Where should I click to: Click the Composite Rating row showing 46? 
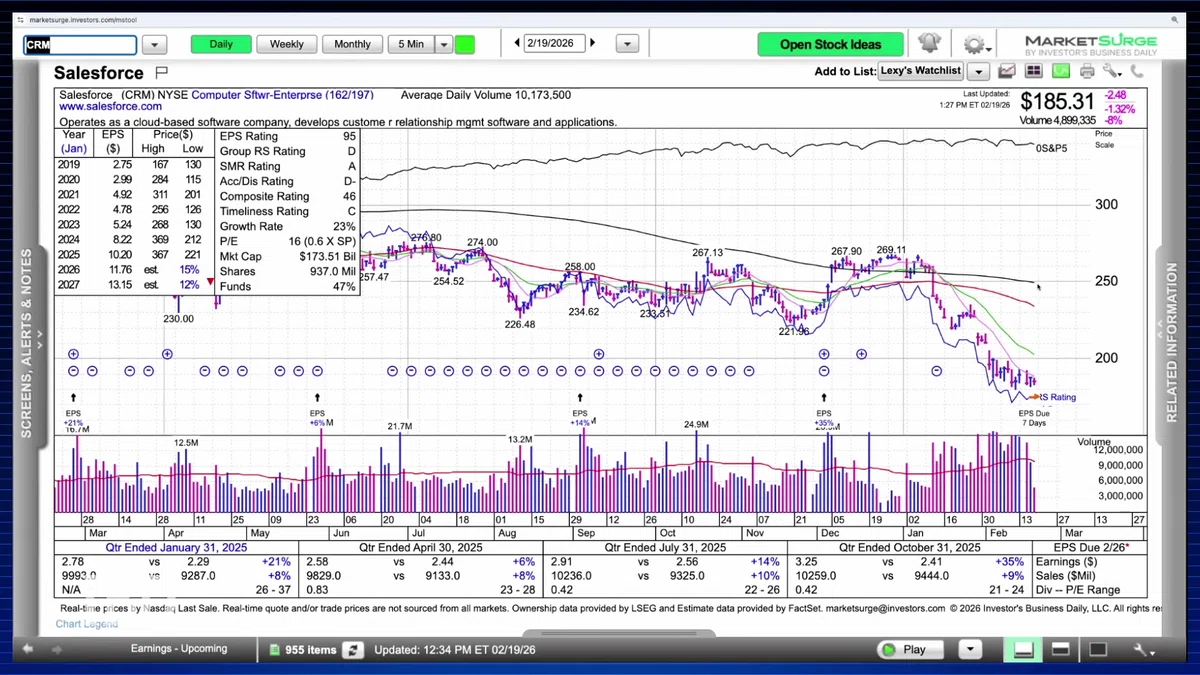(x=288, y=196)
